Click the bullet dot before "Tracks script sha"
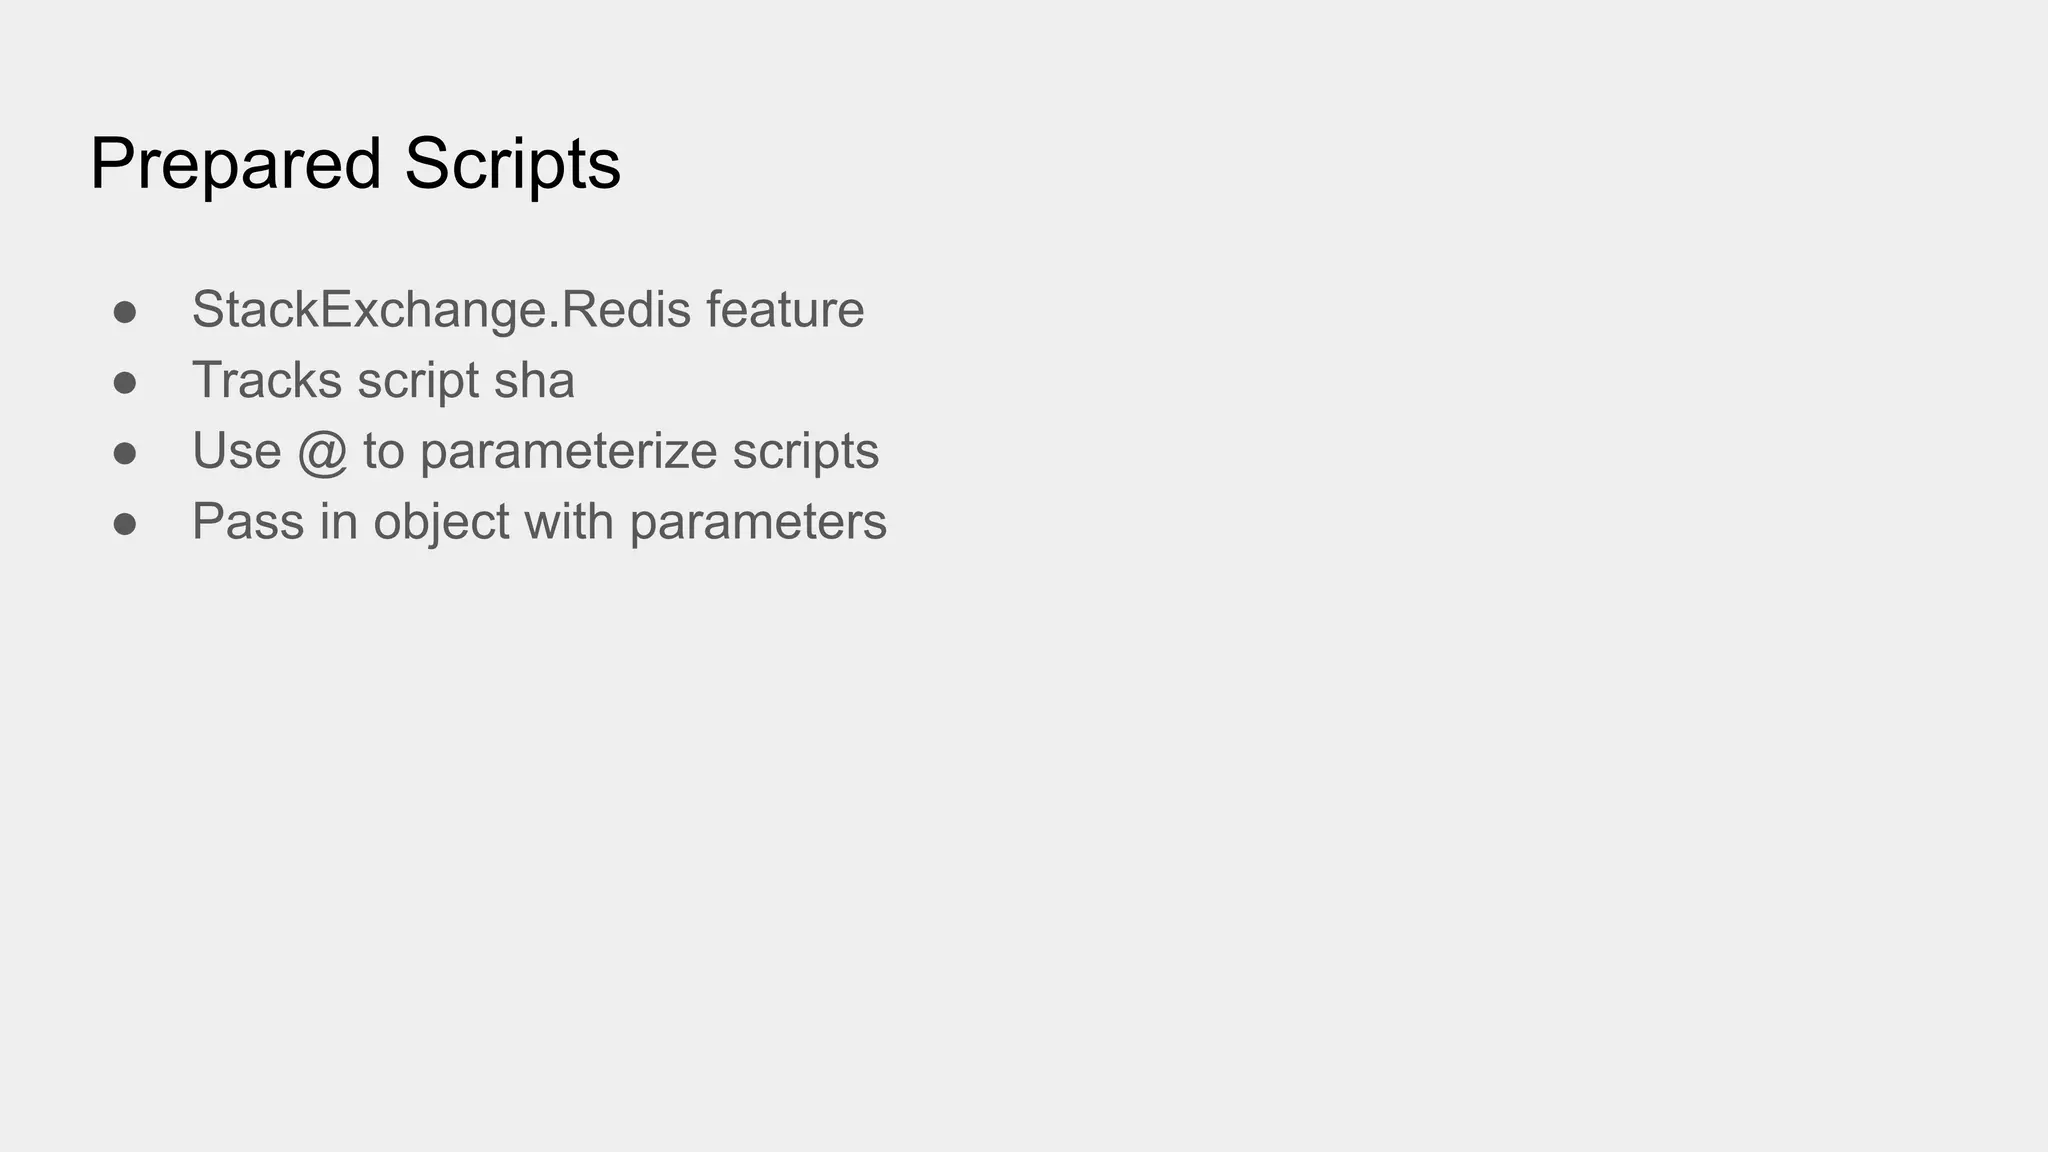The height and width of the screenshot is (1152, 2048). click(125, 383)
